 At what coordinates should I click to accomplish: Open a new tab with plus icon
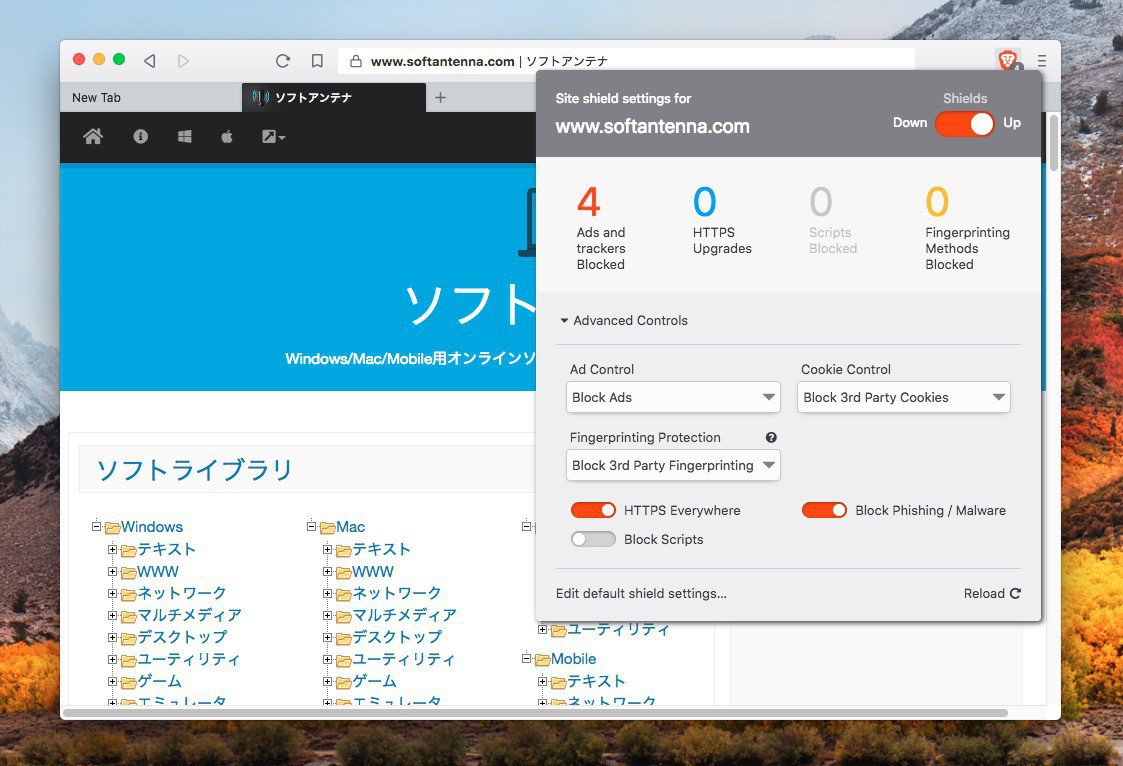click(x=440, y=97)
